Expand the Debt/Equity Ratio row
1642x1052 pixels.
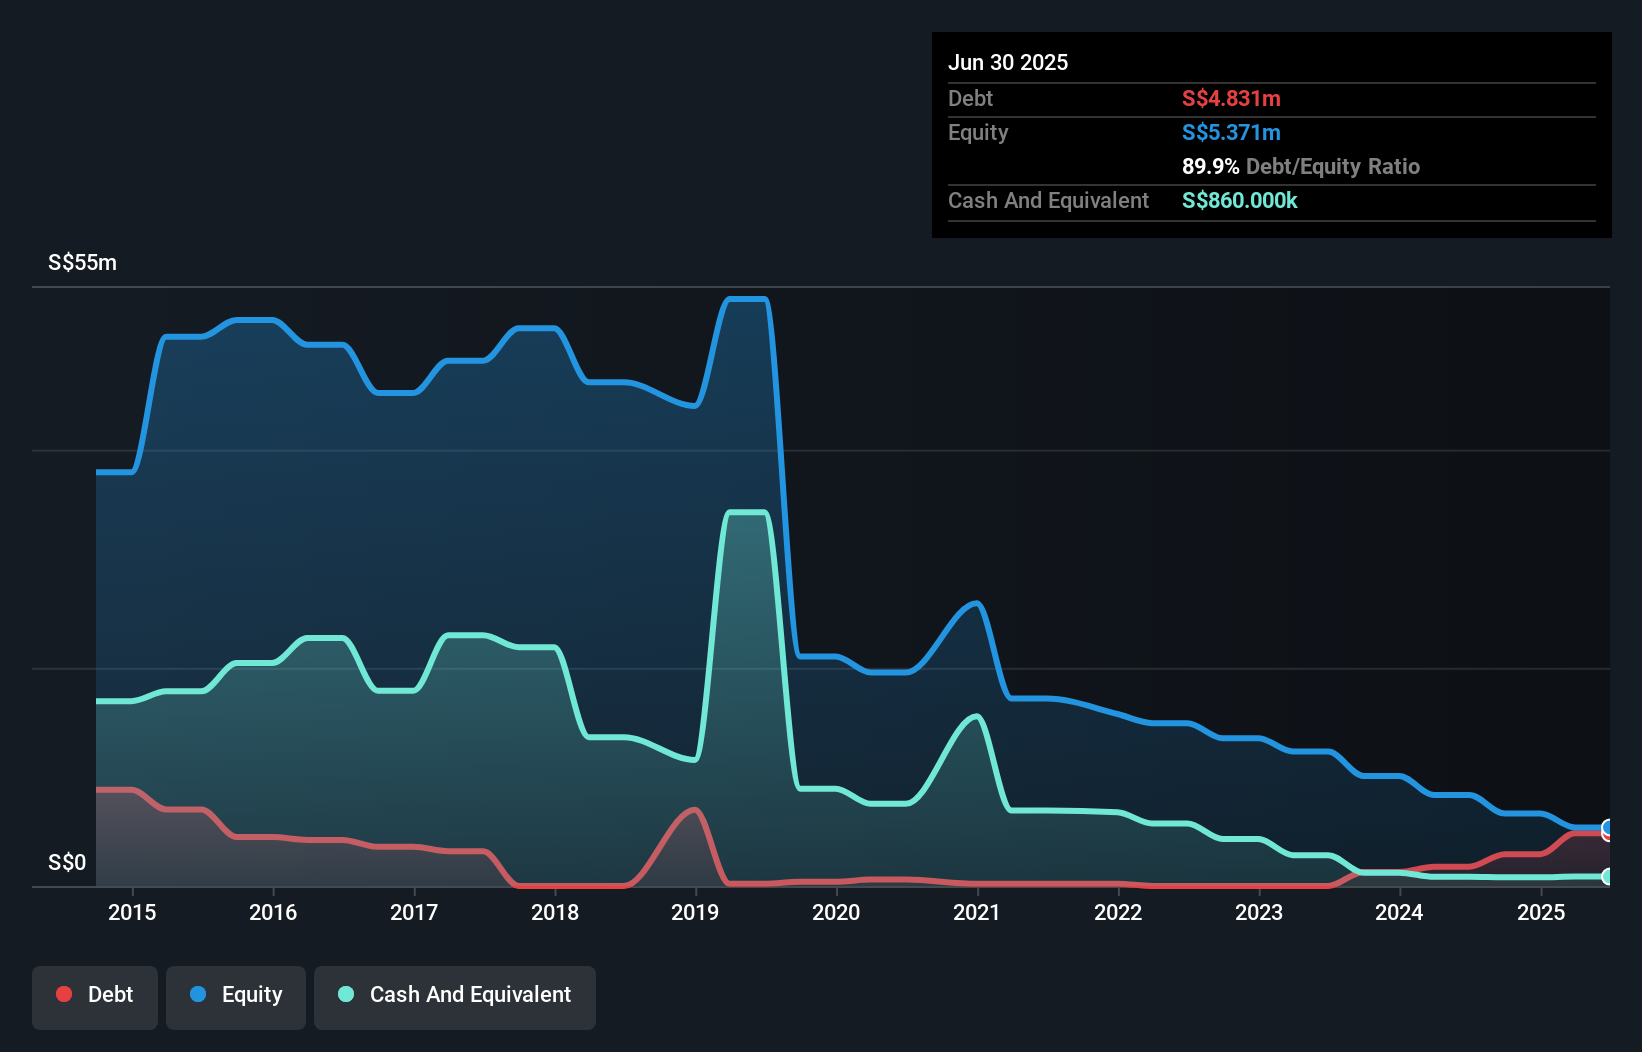click(1301, 166)
